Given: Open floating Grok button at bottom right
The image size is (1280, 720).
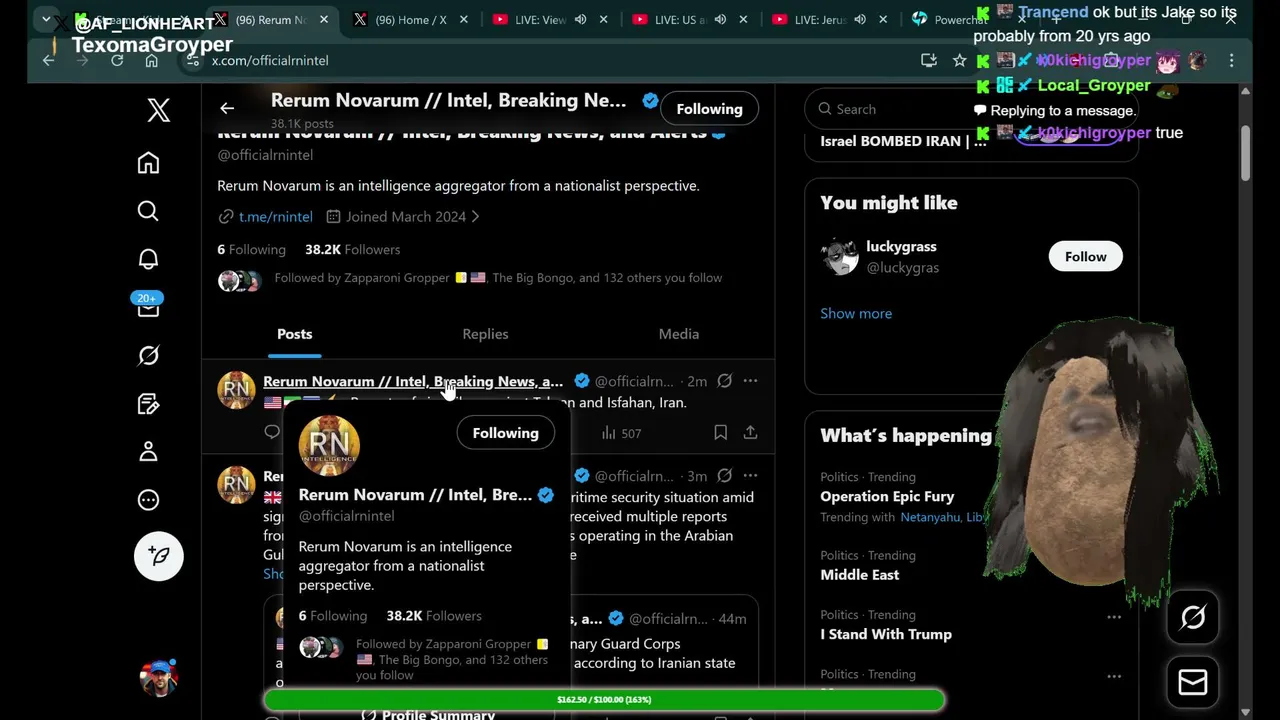Looking at the screenshot, I should [1193, 618].
